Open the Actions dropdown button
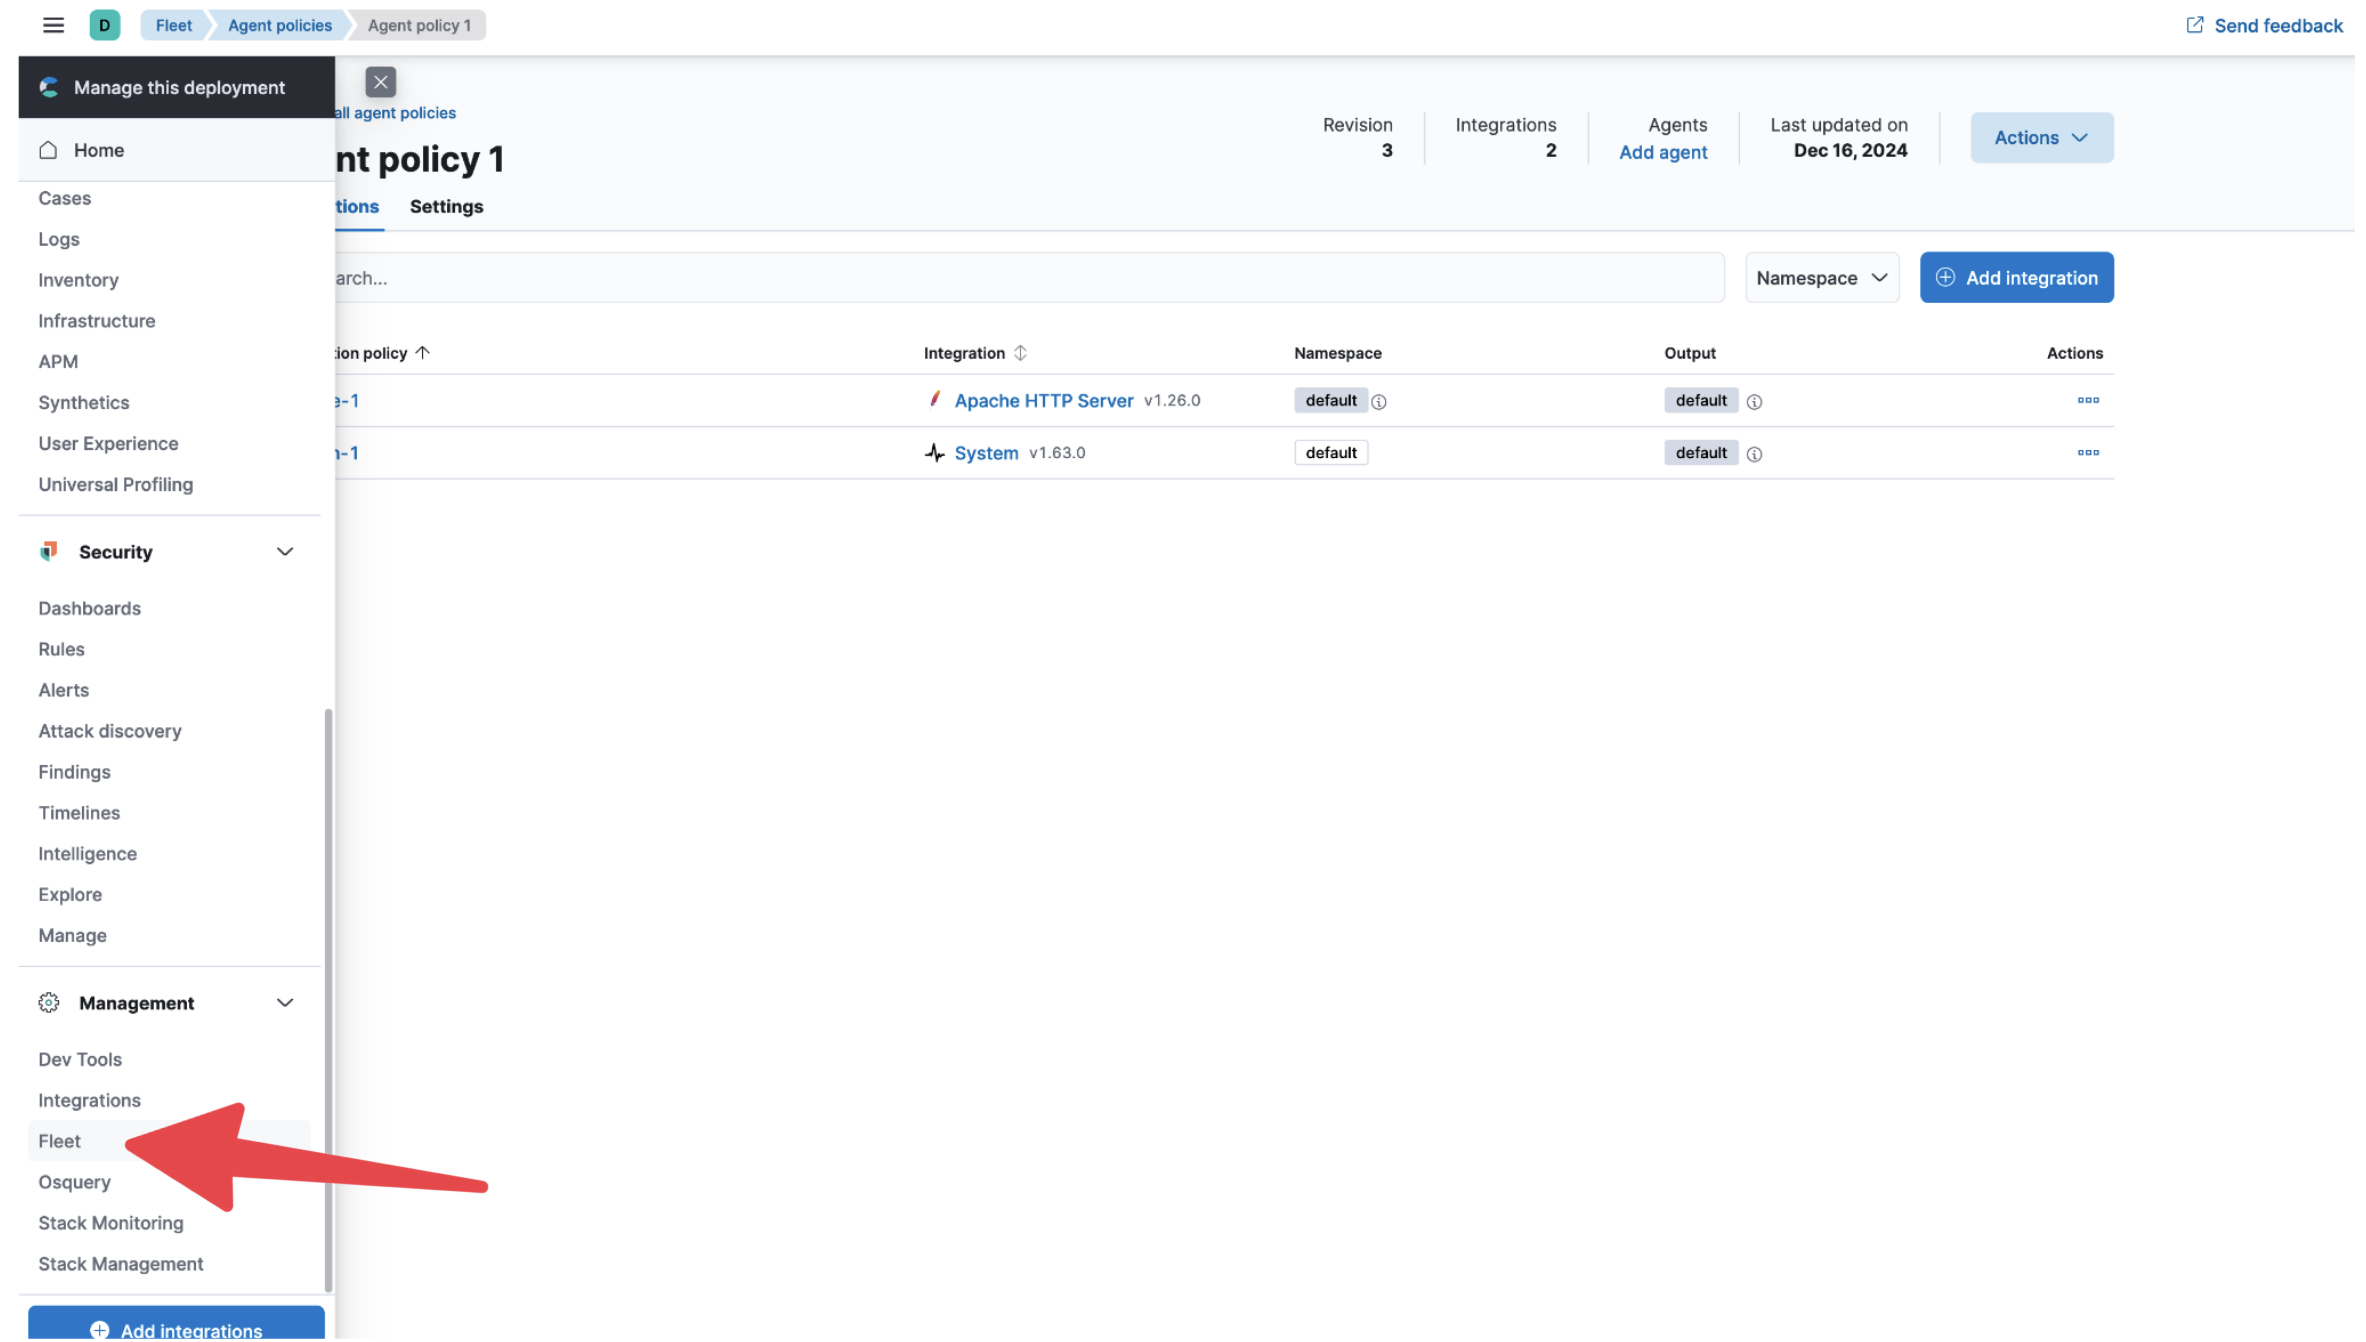The width and height of the screenshot is (2366, 1342). (x=2041, y=138)
